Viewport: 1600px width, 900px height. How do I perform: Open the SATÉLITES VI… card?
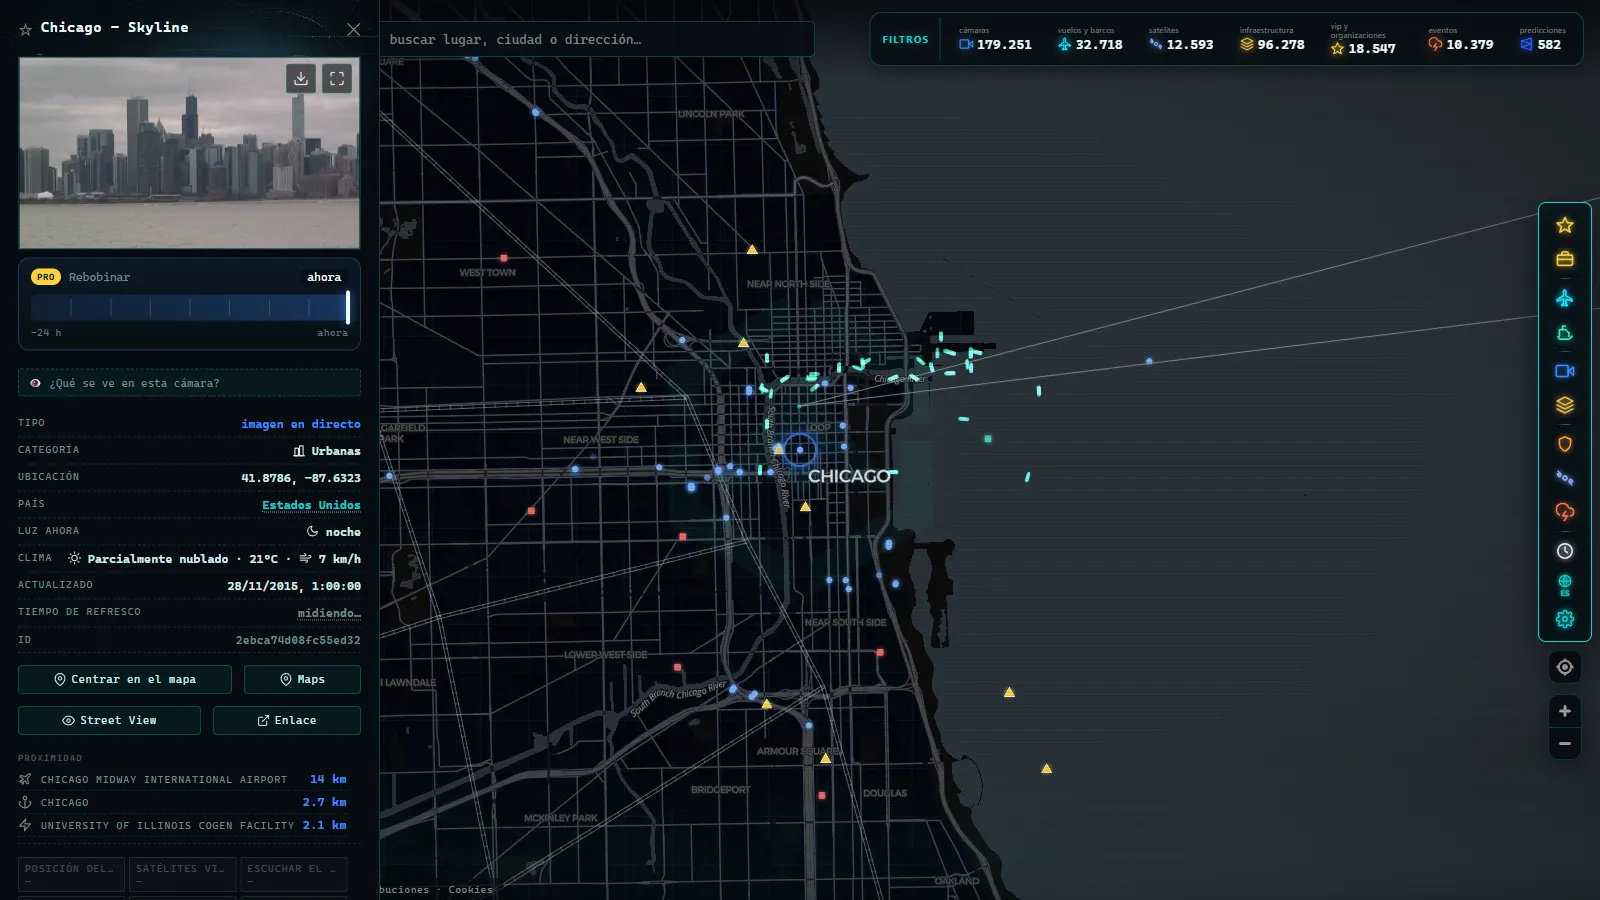point(183,874)
